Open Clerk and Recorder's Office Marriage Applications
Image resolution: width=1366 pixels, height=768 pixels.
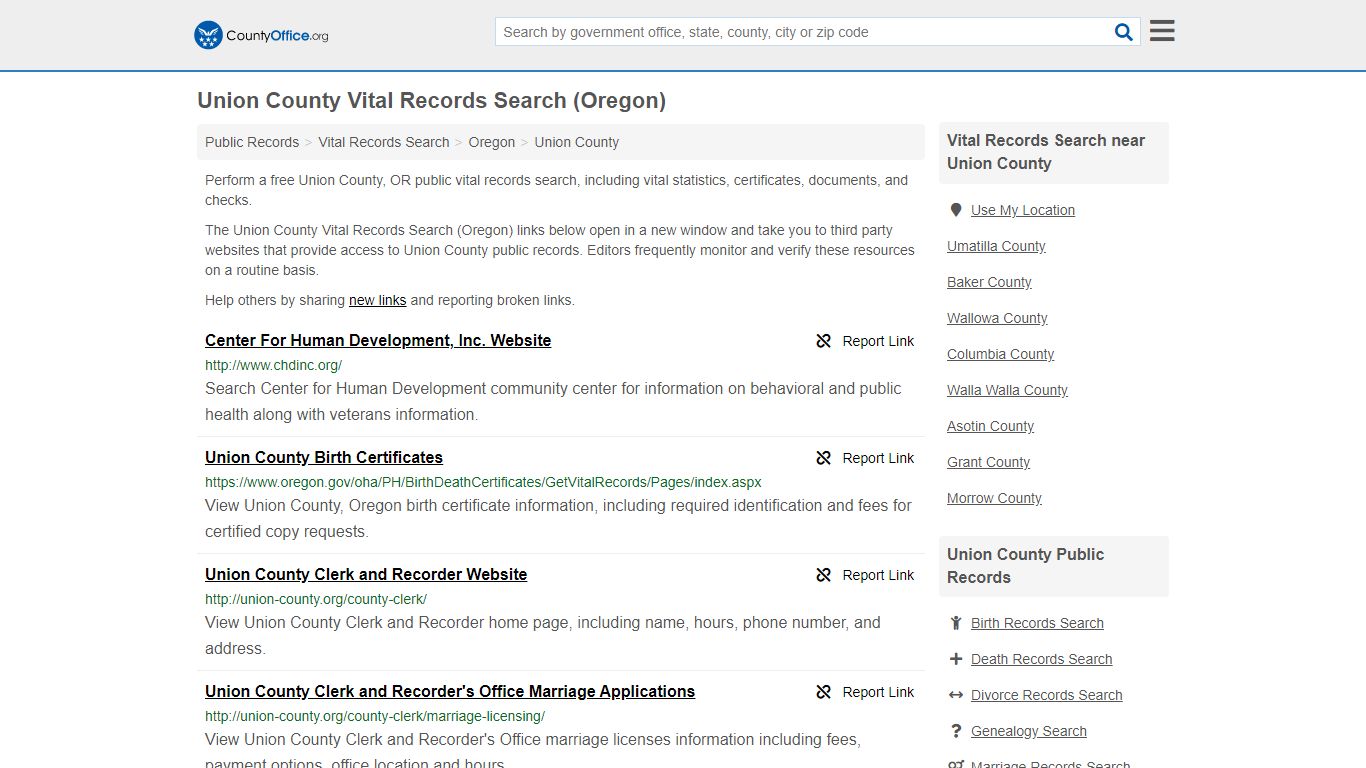tap(450, 691)
